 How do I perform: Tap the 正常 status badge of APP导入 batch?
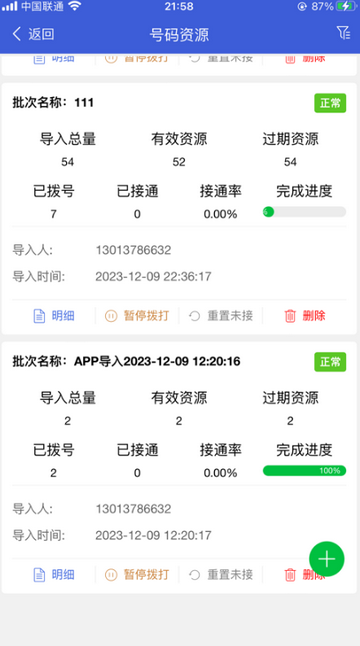pos(330,362)
